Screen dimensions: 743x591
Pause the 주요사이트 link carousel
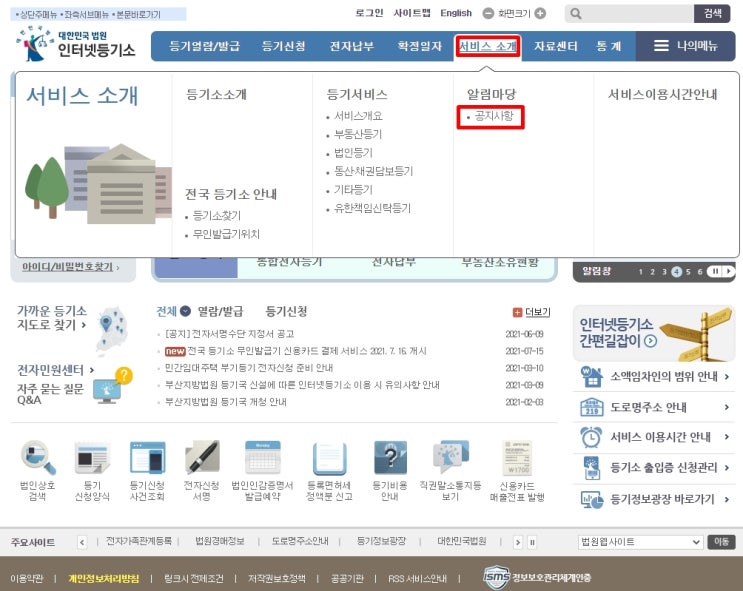pos(532,542)
